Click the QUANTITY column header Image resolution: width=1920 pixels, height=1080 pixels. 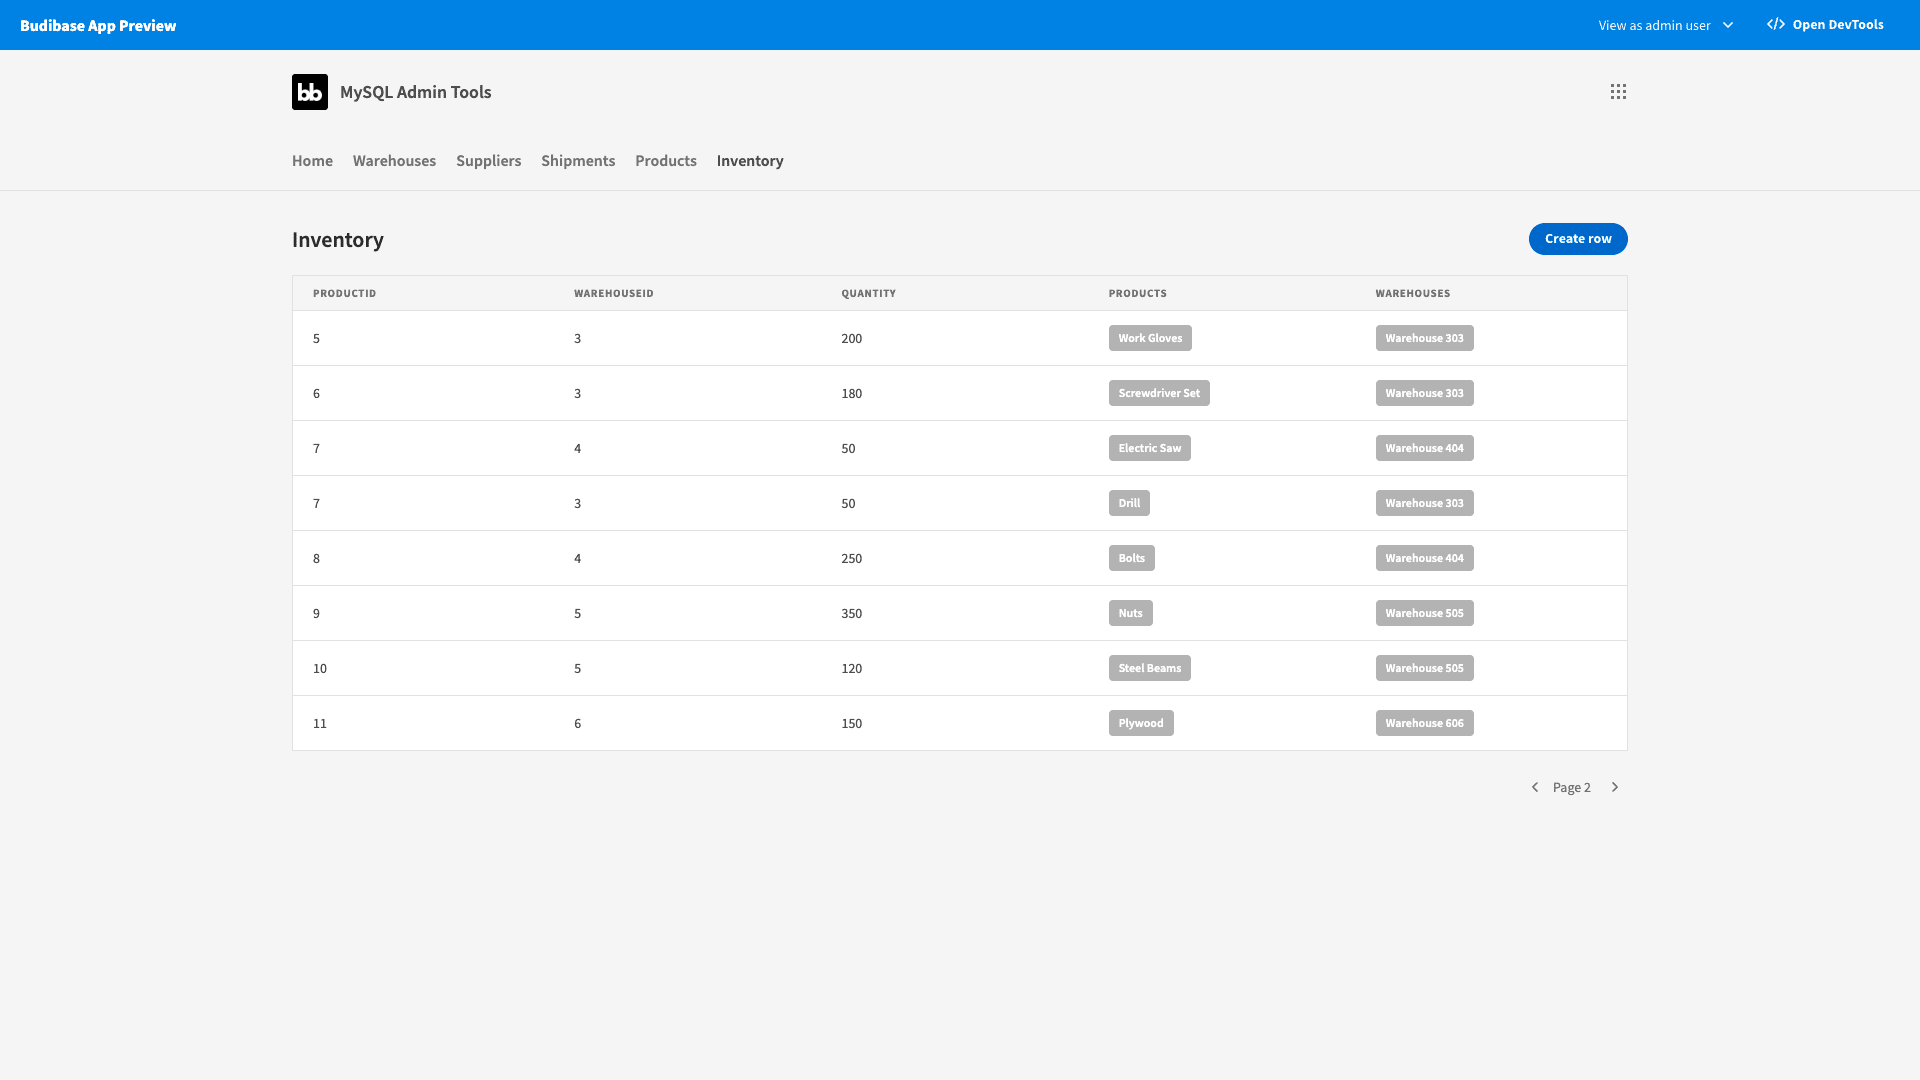click(868, 294)
